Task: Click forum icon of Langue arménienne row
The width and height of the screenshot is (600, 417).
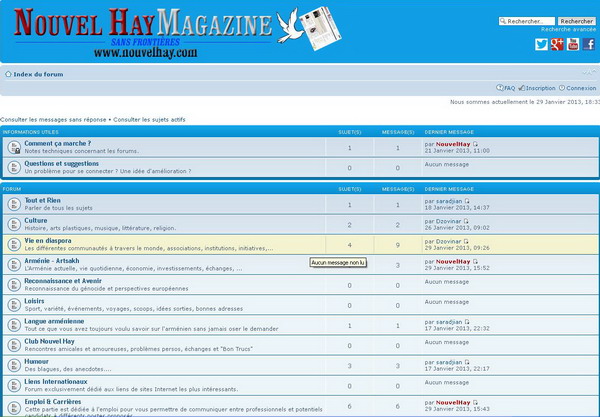Action: [14, 325]
